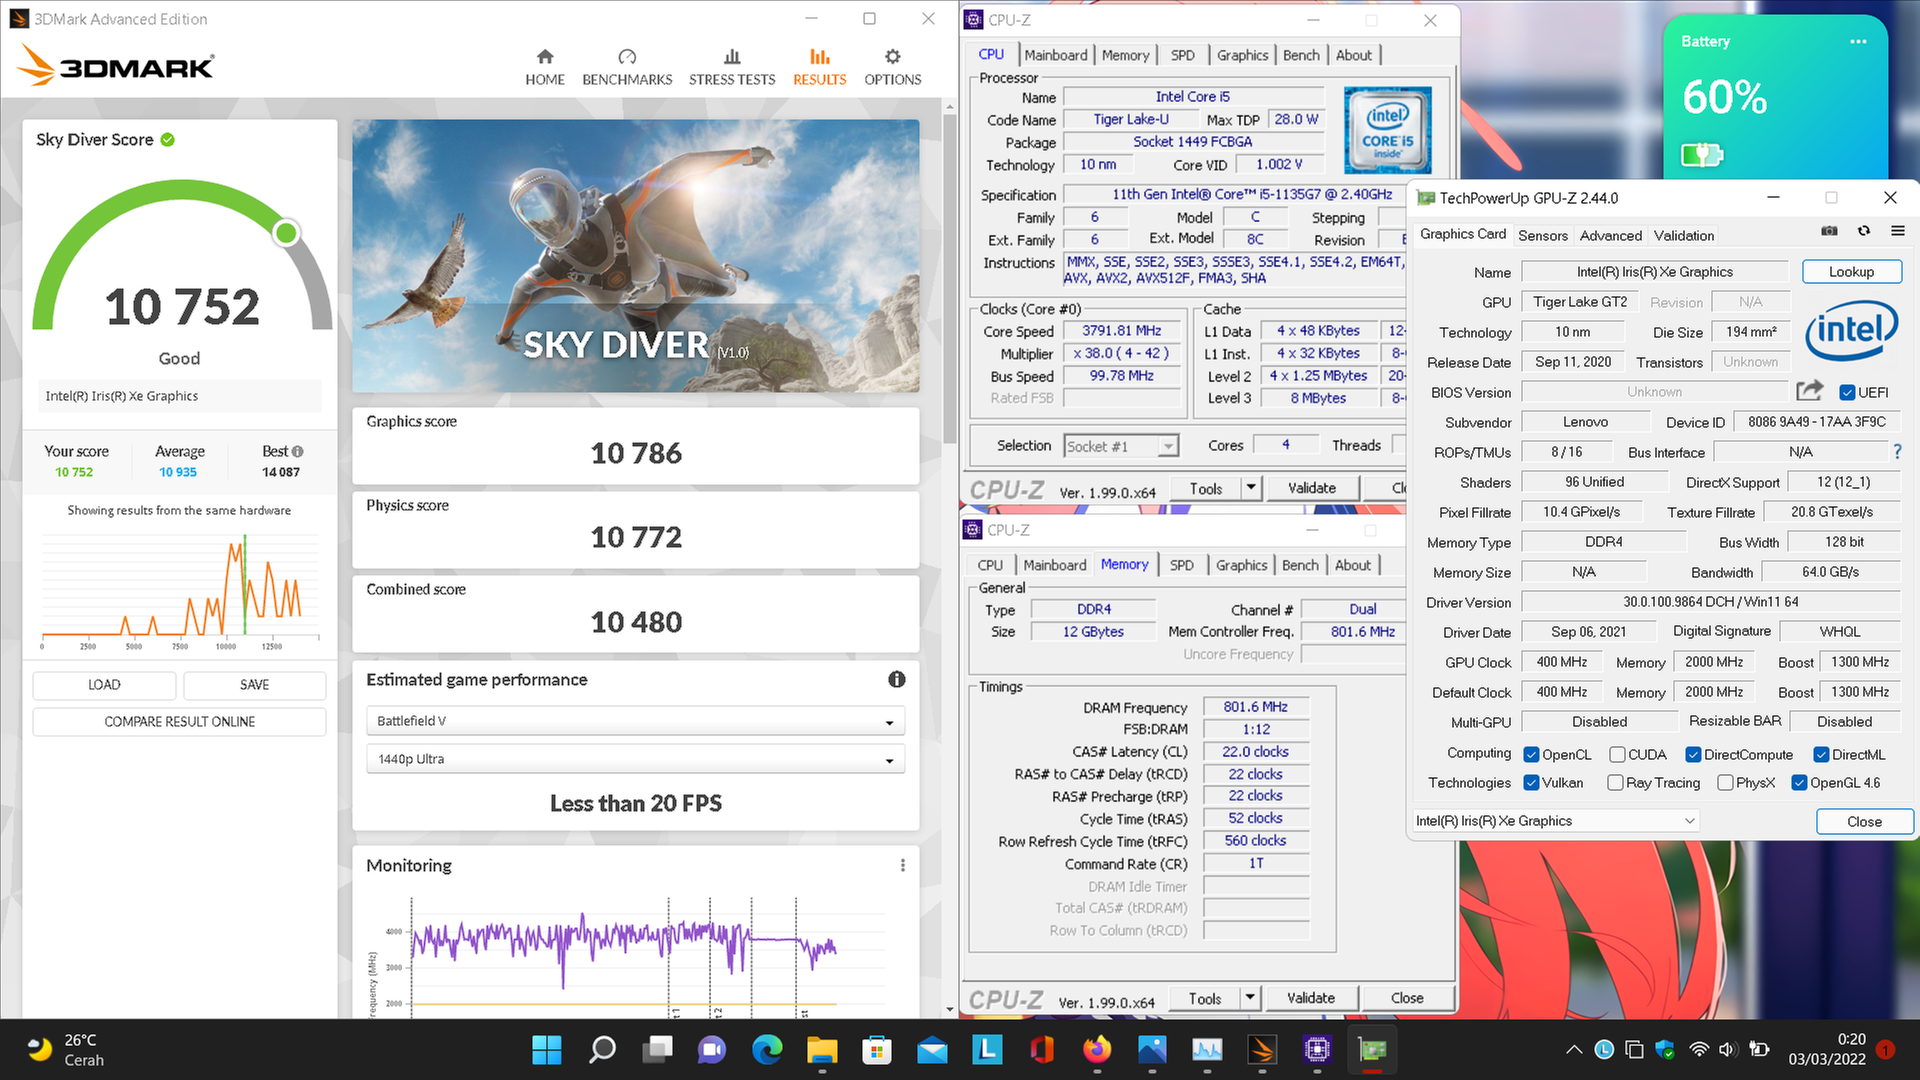Switch to the Bench tab in upper CPU-Z window
1920x1080 pixels.
1301,55
